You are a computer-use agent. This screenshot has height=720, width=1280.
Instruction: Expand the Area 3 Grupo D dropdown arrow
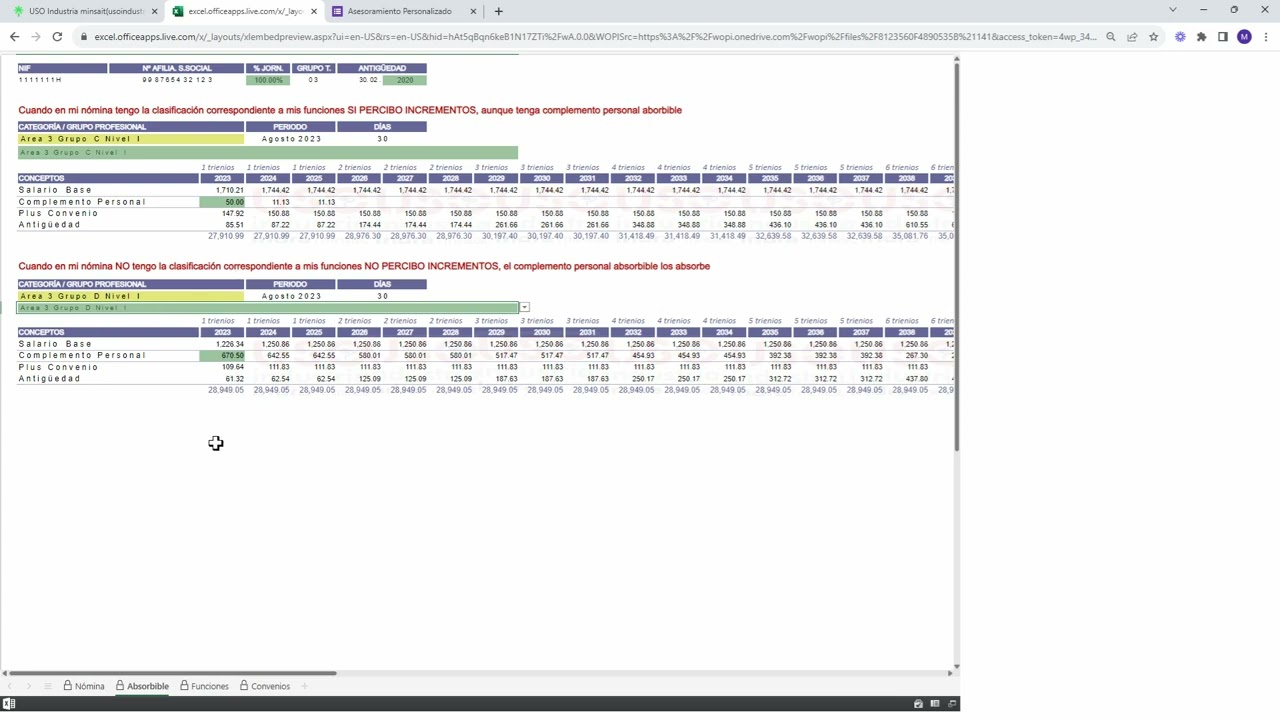pos(524,308)
